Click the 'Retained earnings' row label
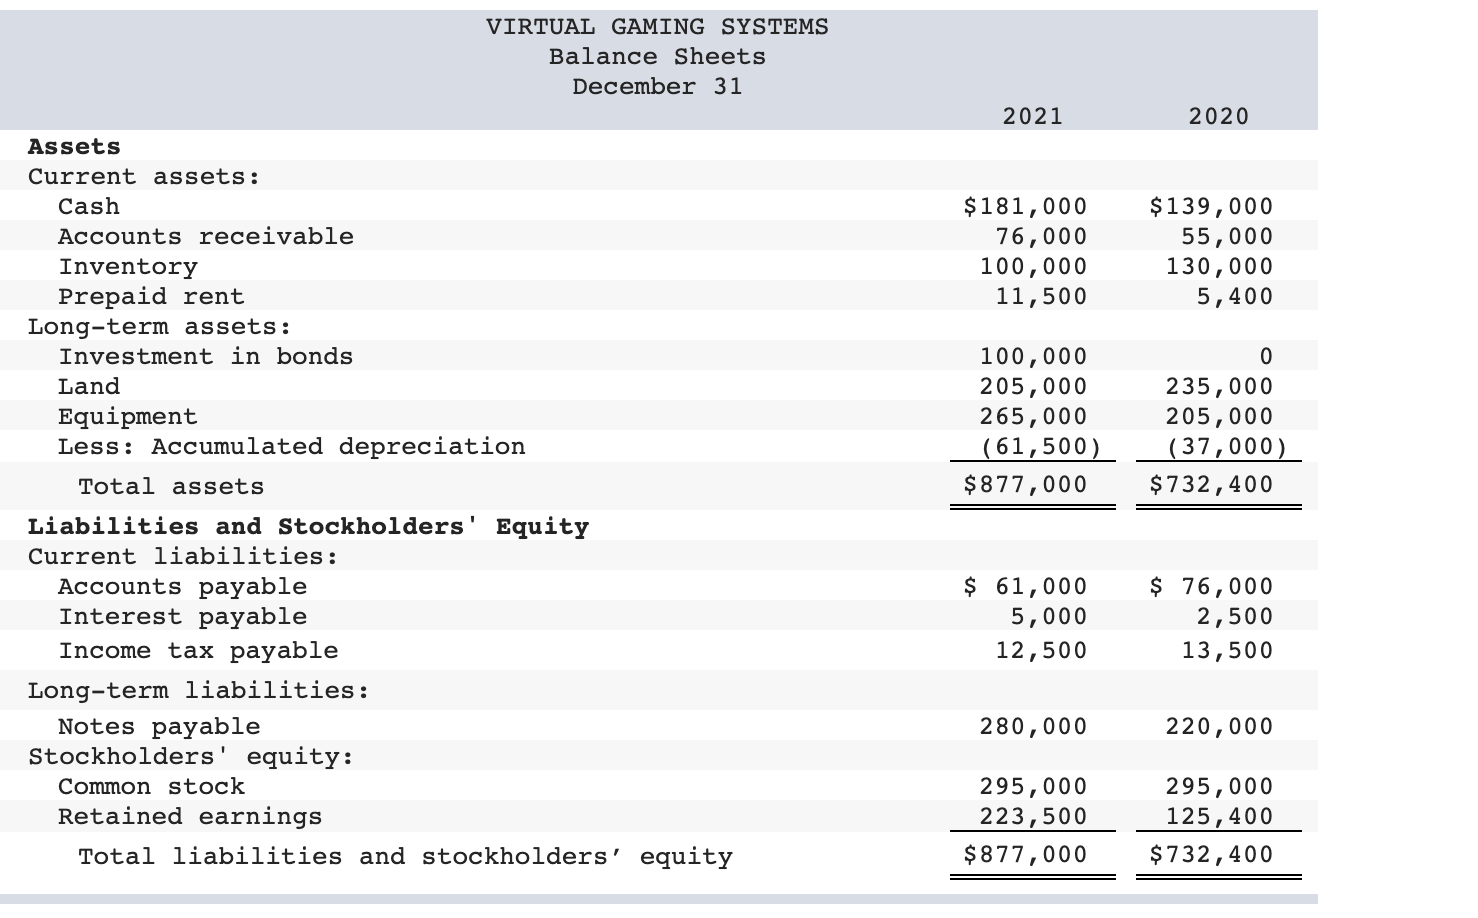Screen dimensions: 1478x918 coord(190,816)
